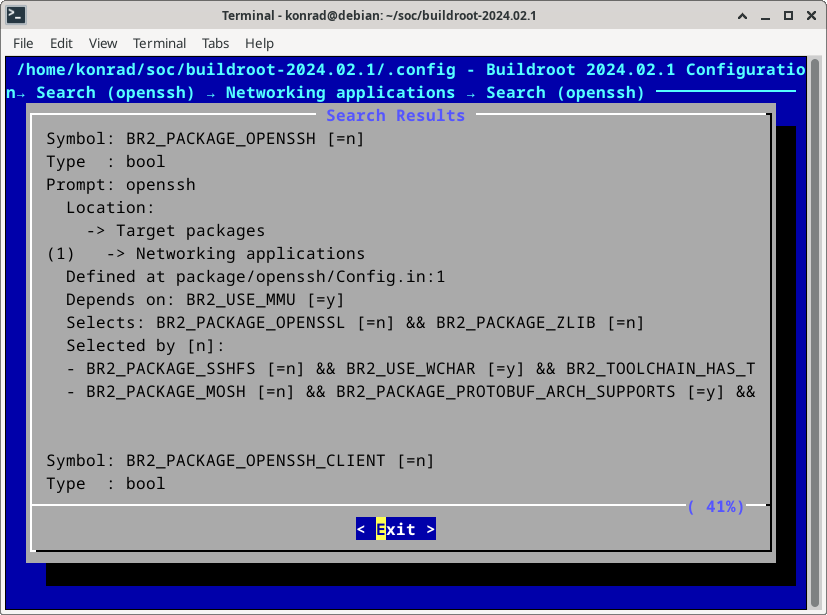
Task: Open the Edit menu
Action: click(x=61, y=43)
